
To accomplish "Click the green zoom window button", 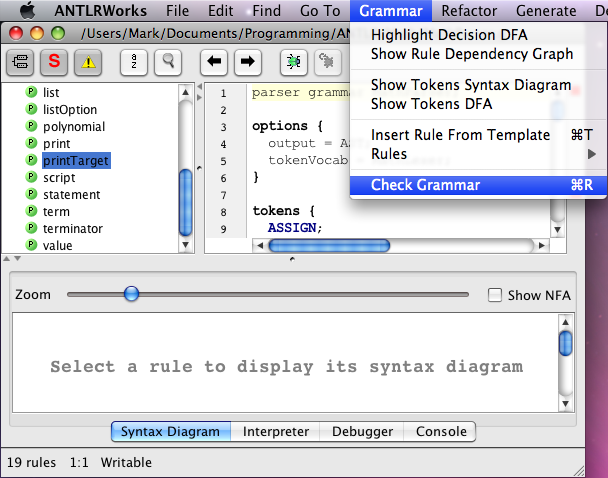I will (x=58, y=33).
